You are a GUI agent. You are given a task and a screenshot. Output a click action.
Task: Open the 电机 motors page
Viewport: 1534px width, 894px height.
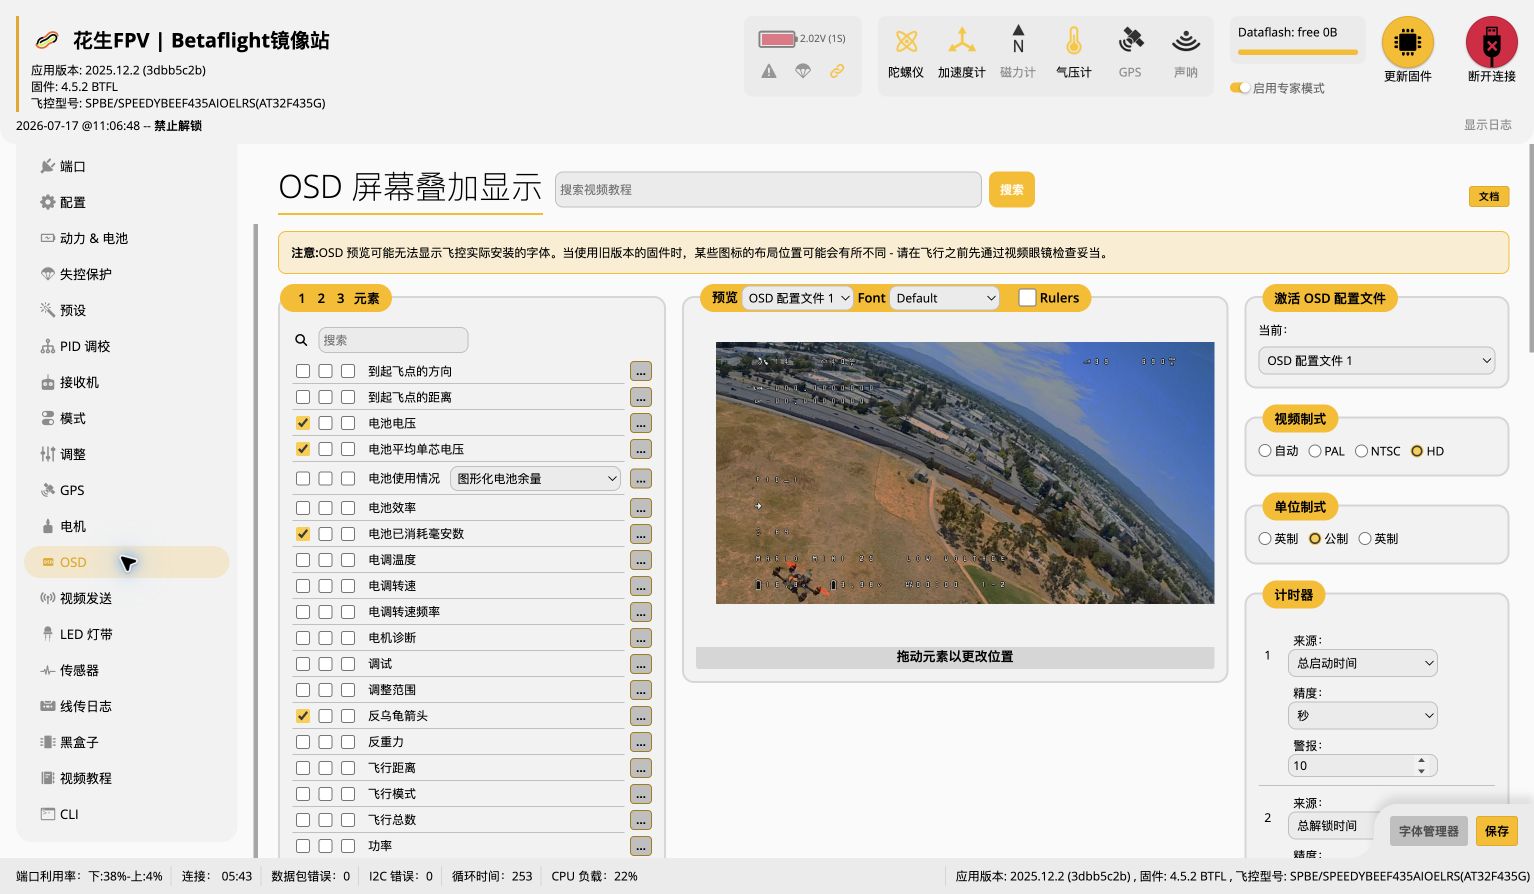click(127, 526)
